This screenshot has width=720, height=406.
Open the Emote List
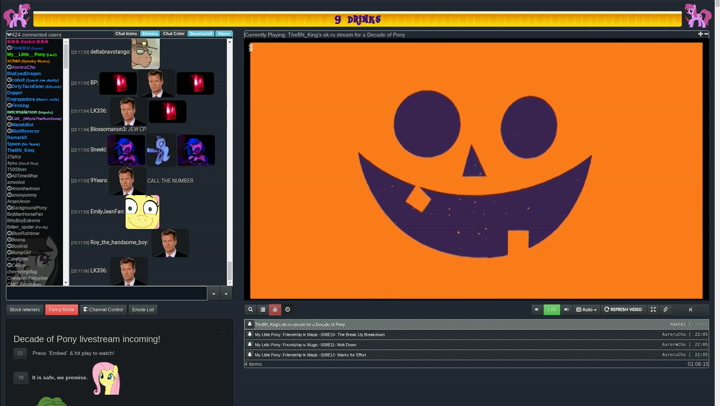[143, 310]
